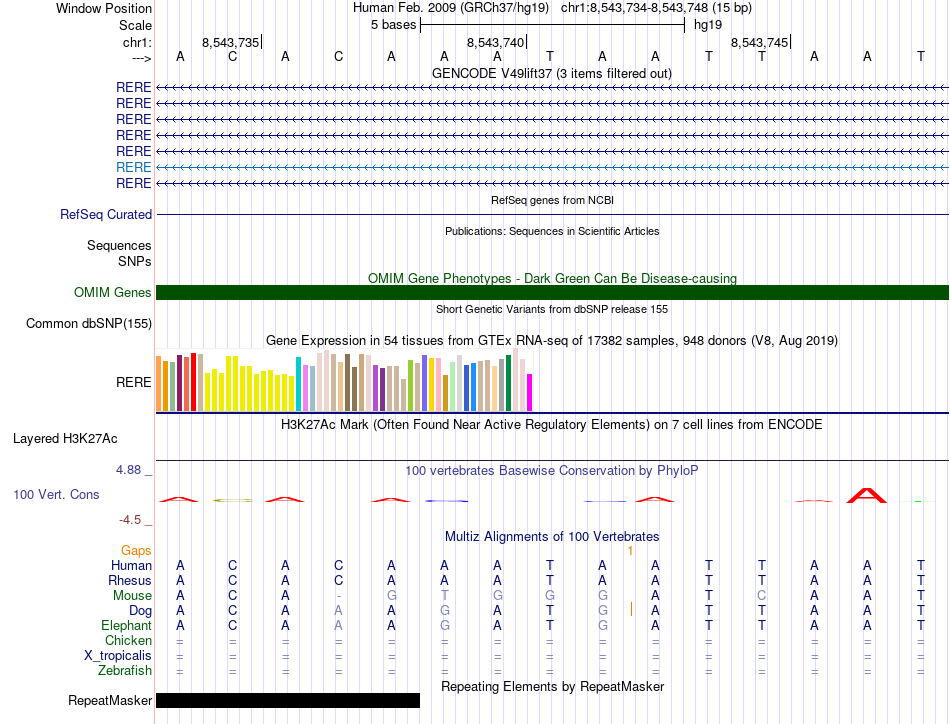Open 'Publications: Sequences in Scientific Articles' title

coord(552,231)
